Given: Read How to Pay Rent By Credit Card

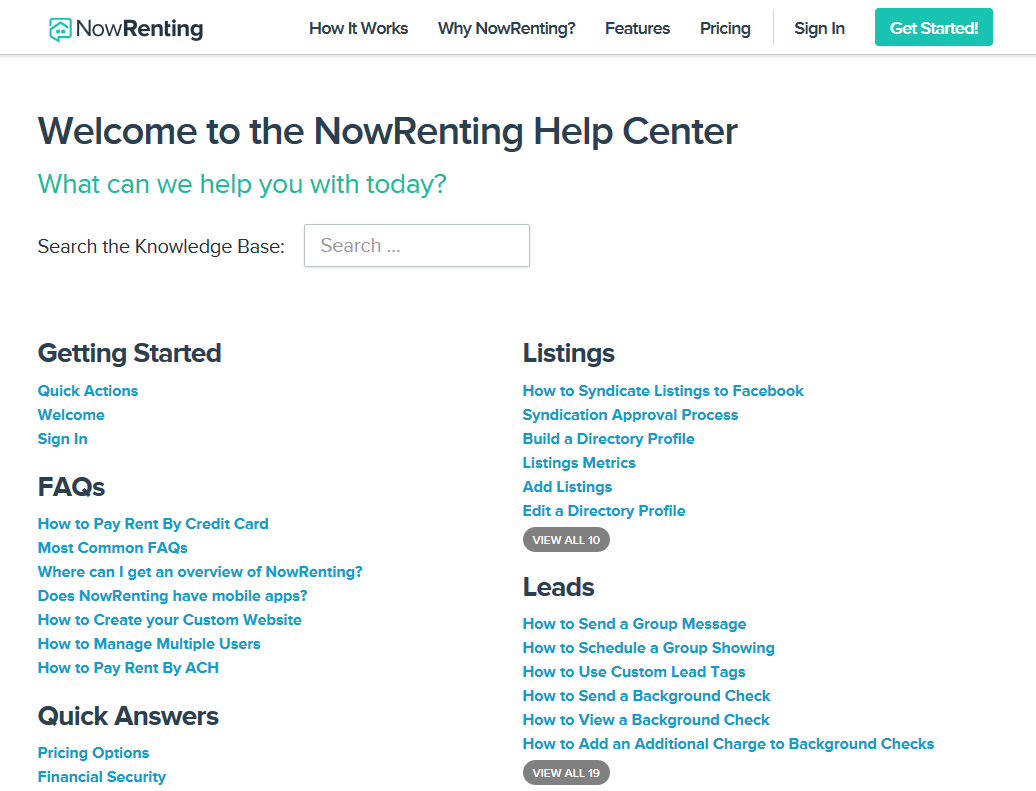Looking at the screenshot, I should (x=152, y=523).
